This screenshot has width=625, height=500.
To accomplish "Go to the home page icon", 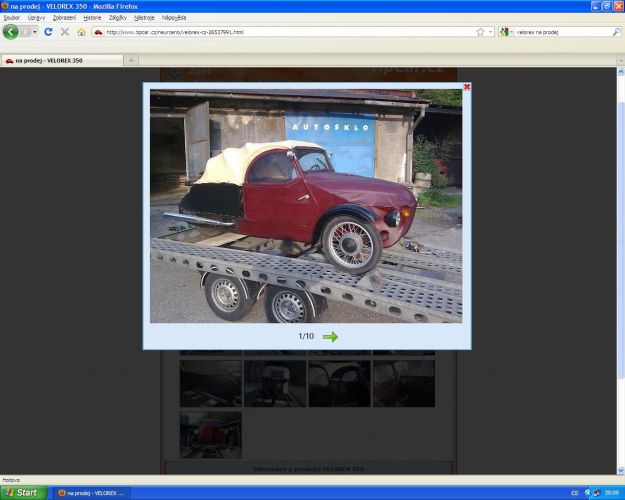I will pyautogui.click(x=81, y=32).
